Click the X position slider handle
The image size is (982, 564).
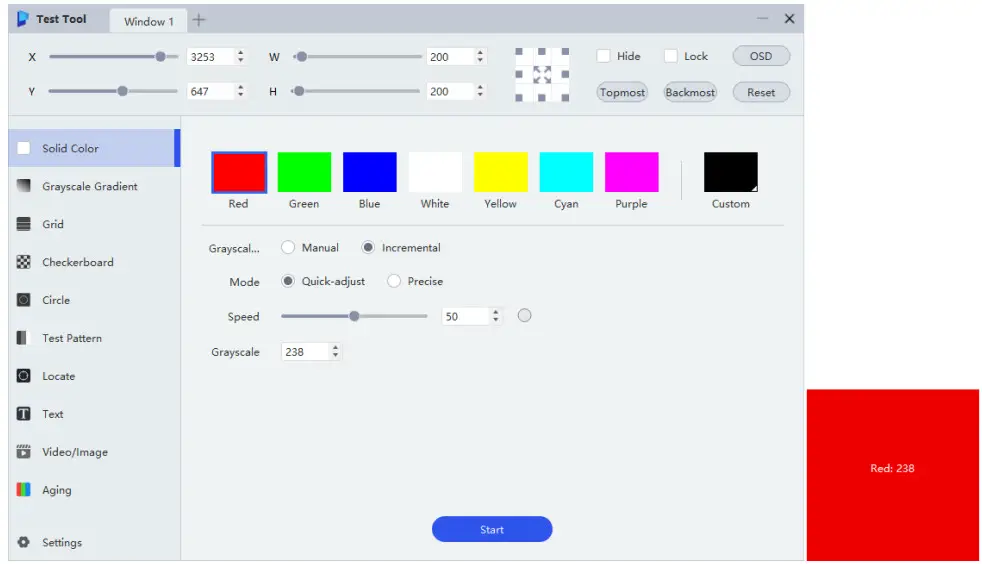tap(160, 56)
